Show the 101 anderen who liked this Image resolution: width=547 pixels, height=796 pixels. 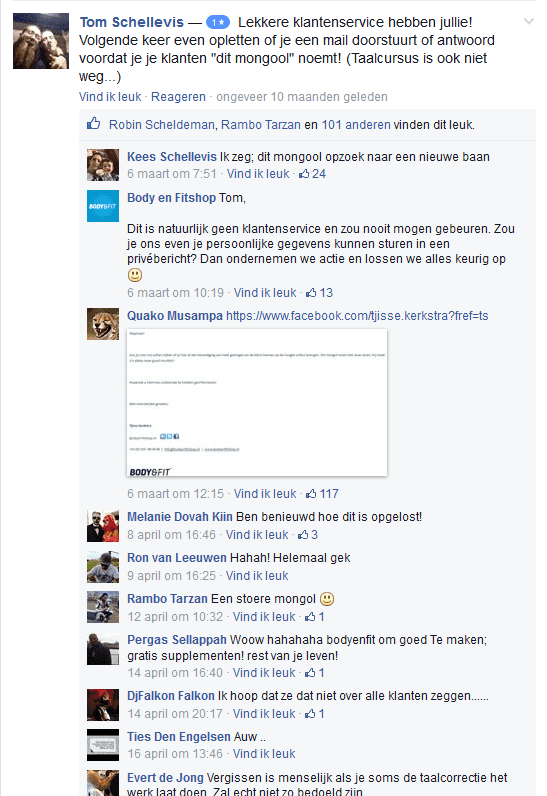click(356, 124)
